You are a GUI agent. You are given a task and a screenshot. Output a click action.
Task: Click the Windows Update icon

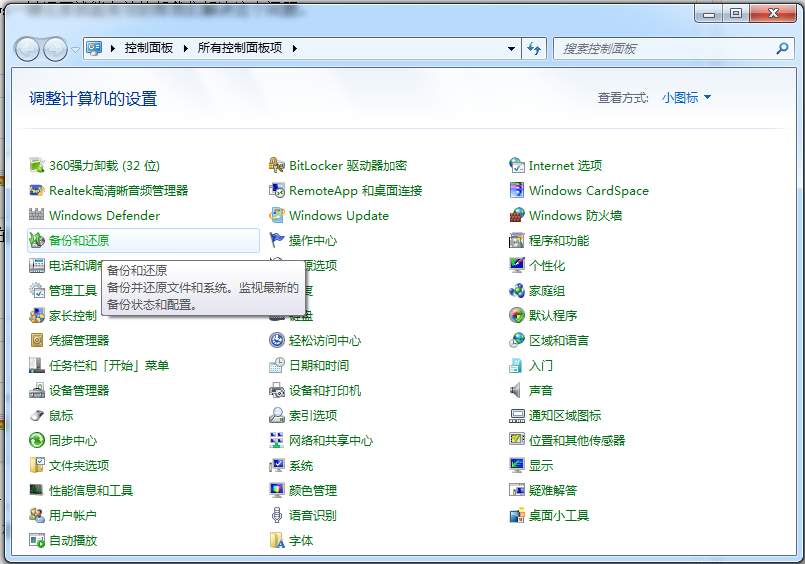(277, 215)
